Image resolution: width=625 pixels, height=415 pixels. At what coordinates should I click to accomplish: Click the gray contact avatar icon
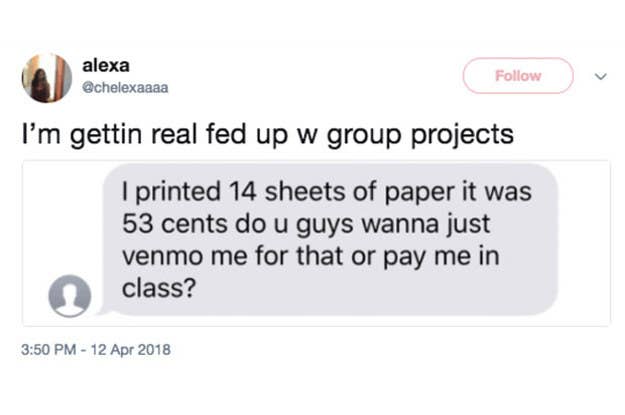coord(69,297)
